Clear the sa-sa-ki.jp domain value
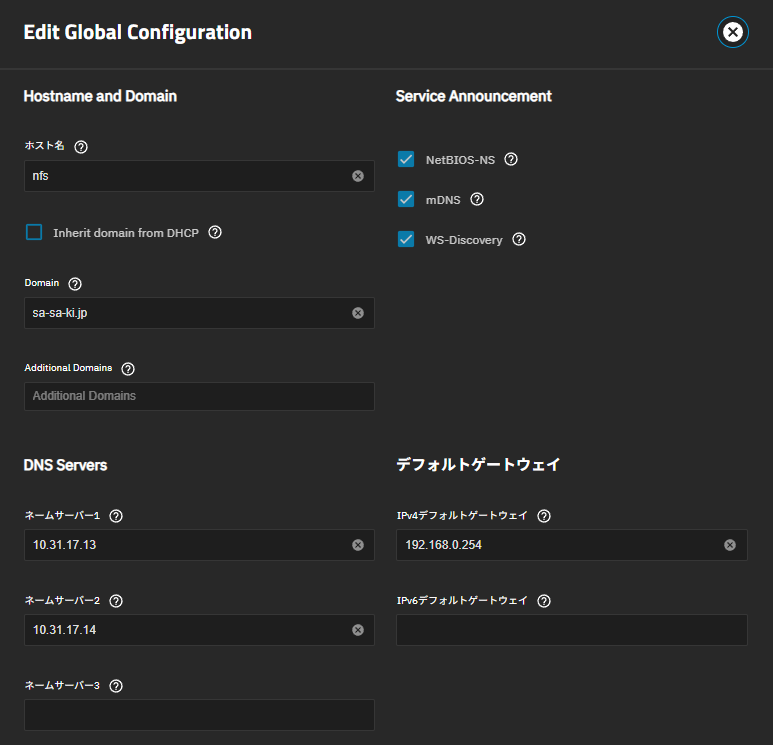 358,313
